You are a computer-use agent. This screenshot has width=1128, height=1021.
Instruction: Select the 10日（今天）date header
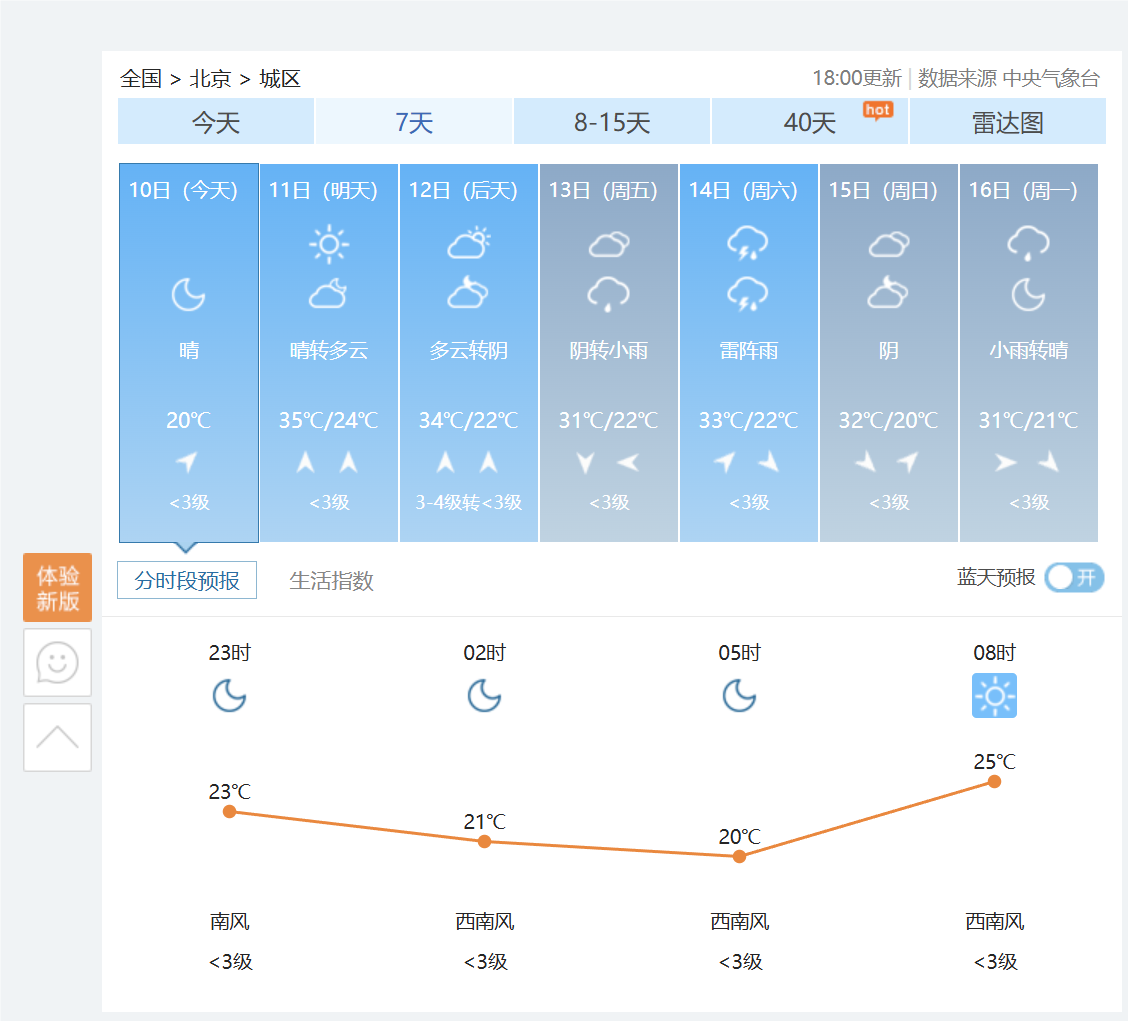(183, 191)
